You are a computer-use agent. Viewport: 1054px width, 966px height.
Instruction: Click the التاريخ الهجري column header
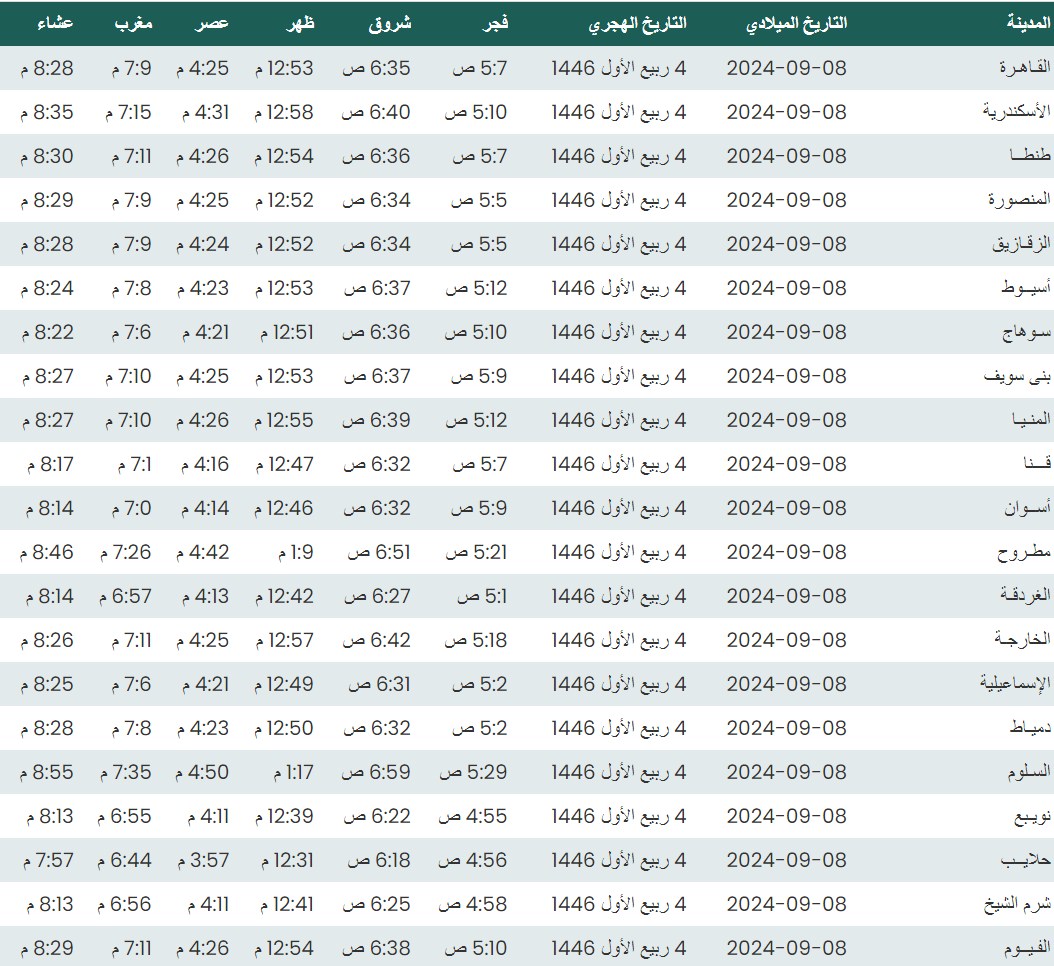(x=635, y=24)
